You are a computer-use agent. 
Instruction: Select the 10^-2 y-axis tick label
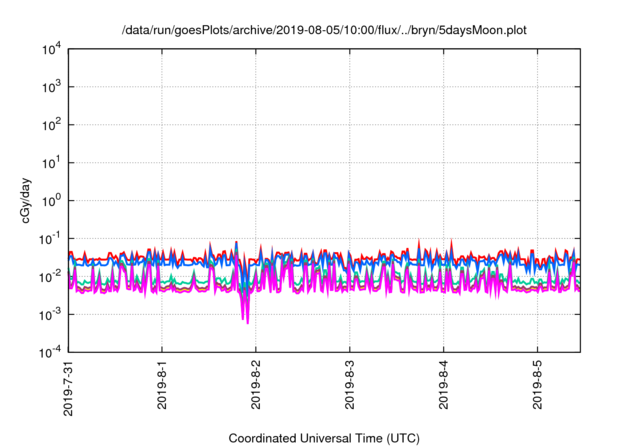pos(52,276)
